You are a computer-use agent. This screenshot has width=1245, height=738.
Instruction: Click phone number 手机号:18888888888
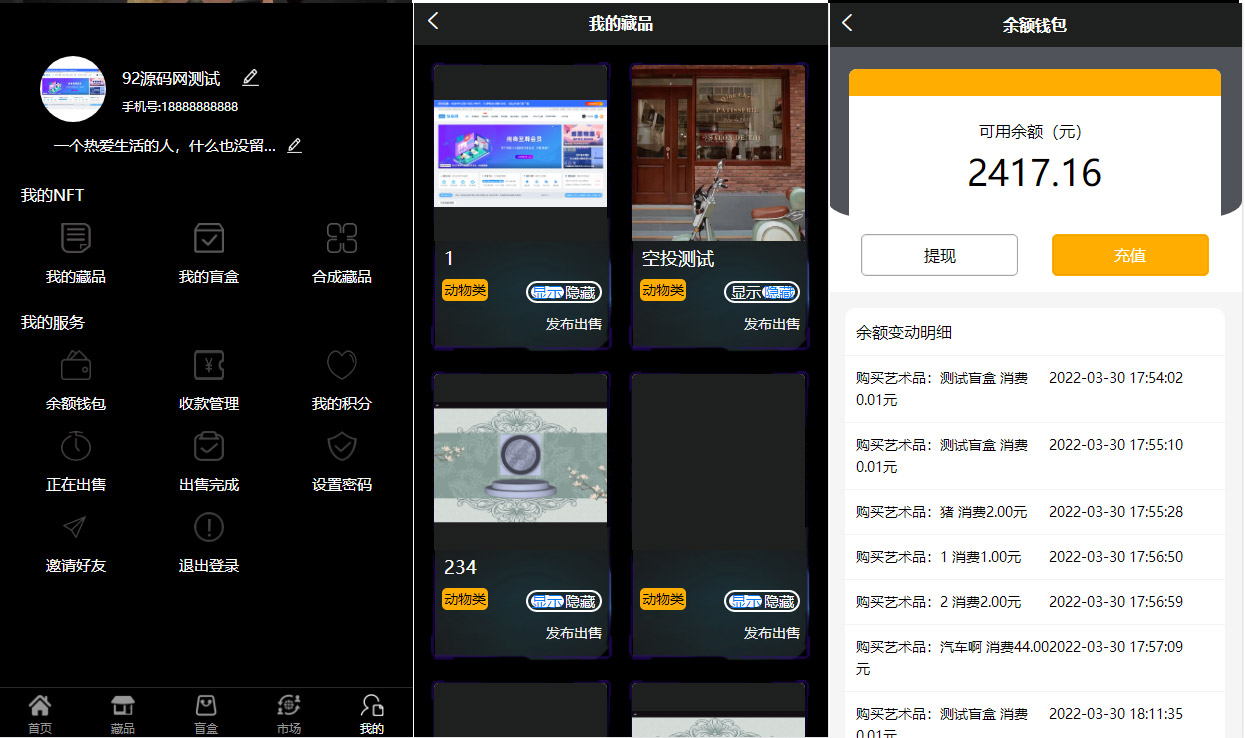180,106
